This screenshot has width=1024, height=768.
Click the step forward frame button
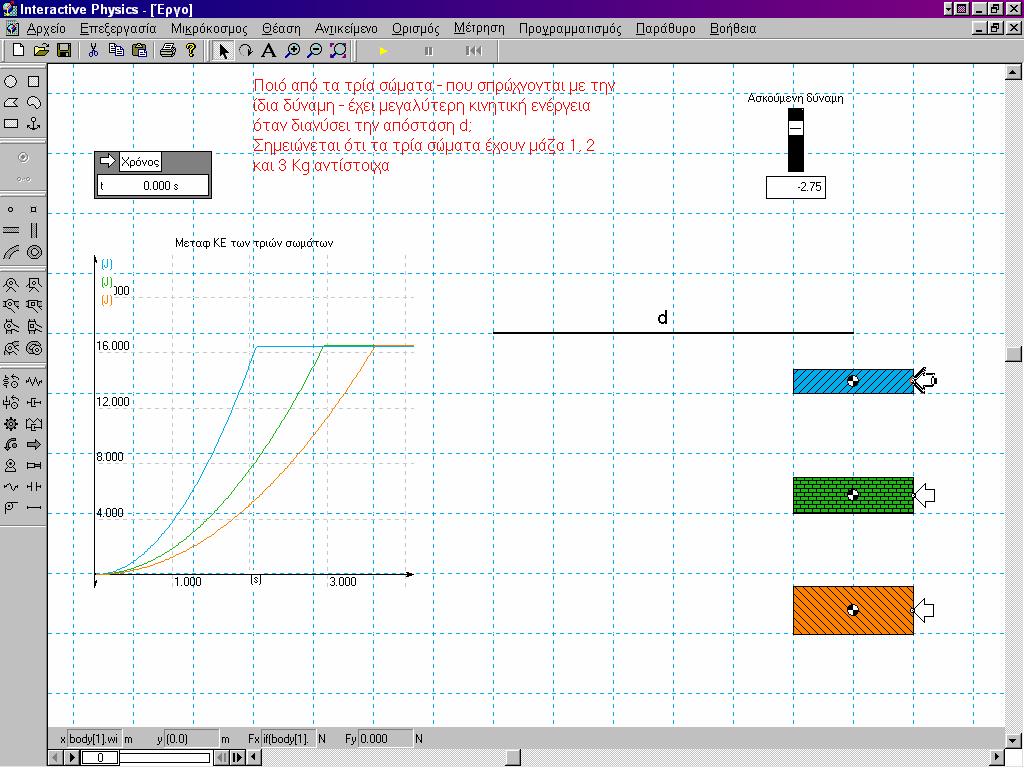[x=238, y=758]
